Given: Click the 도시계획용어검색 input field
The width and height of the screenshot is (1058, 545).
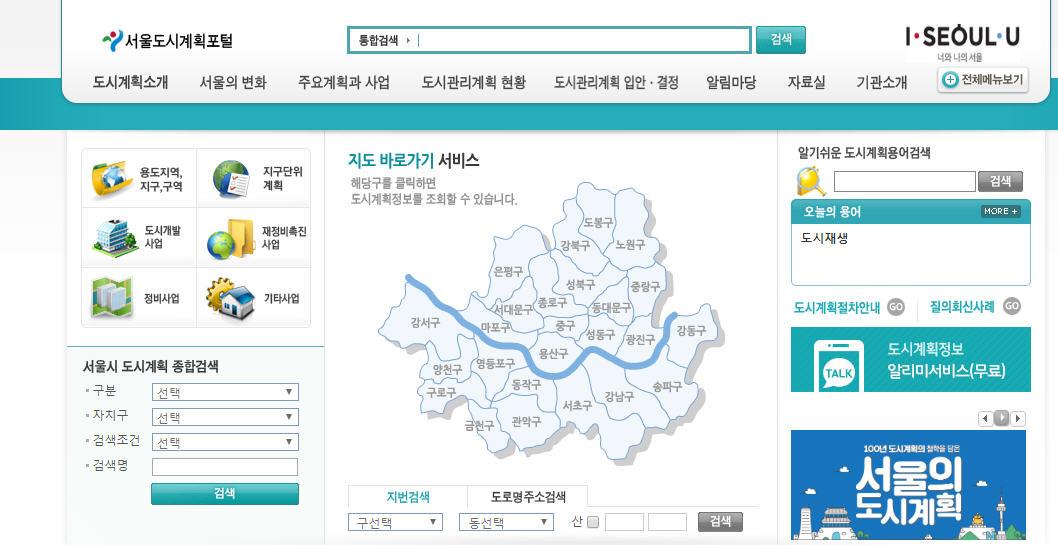Looking at the screenshot, I should tap(905, 181).
